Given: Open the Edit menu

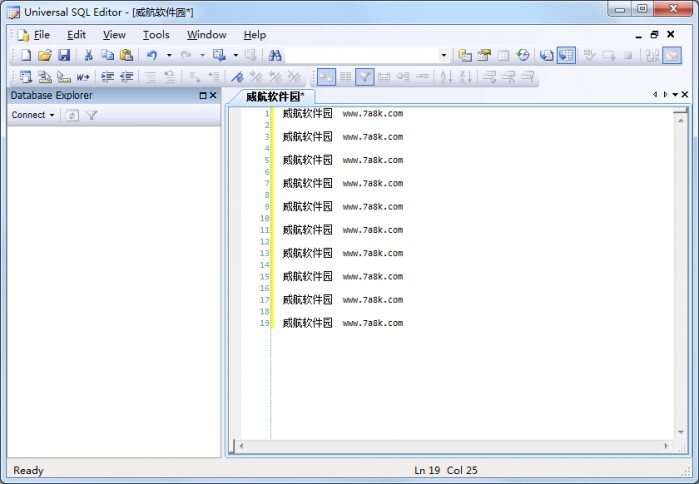Looking at the screenshot, I should click(76, 35).
